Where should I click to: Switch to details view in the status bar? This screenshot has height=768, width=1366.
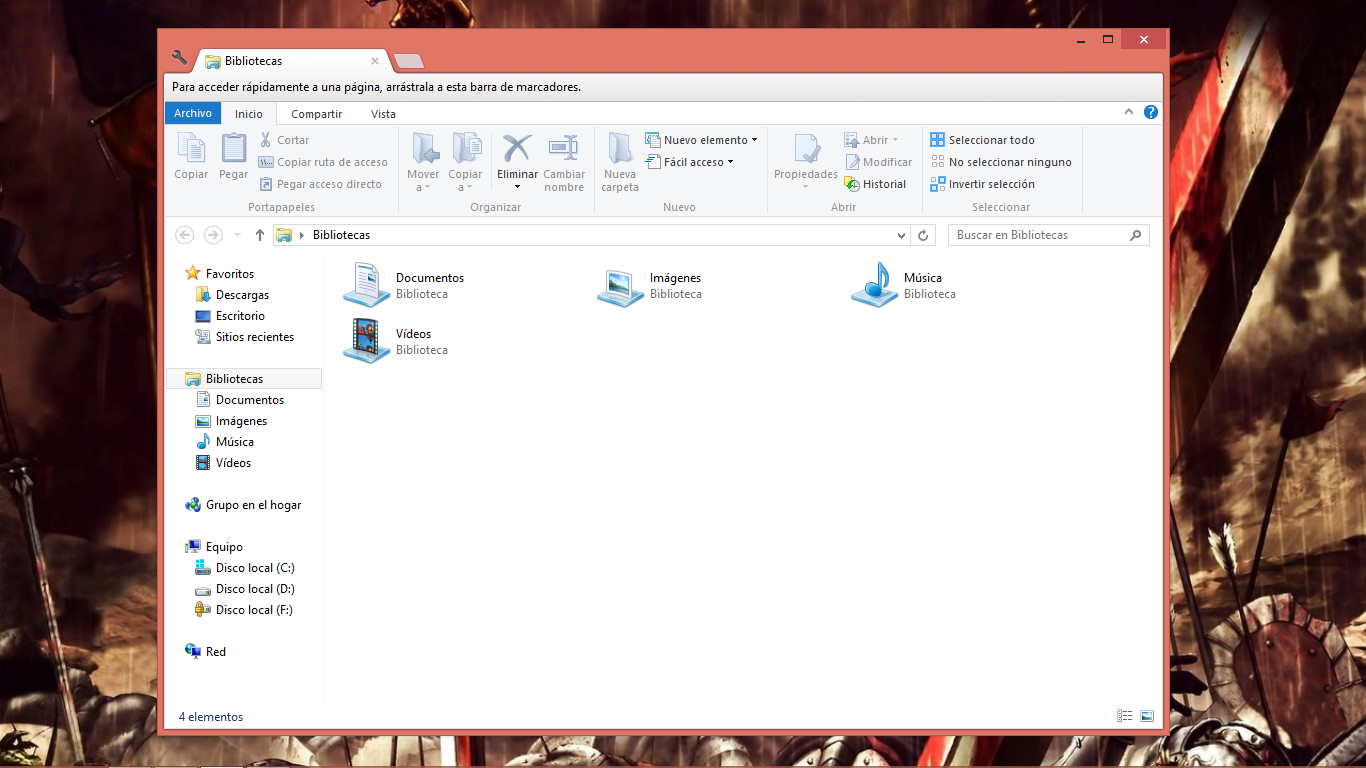coord(1124,716)
